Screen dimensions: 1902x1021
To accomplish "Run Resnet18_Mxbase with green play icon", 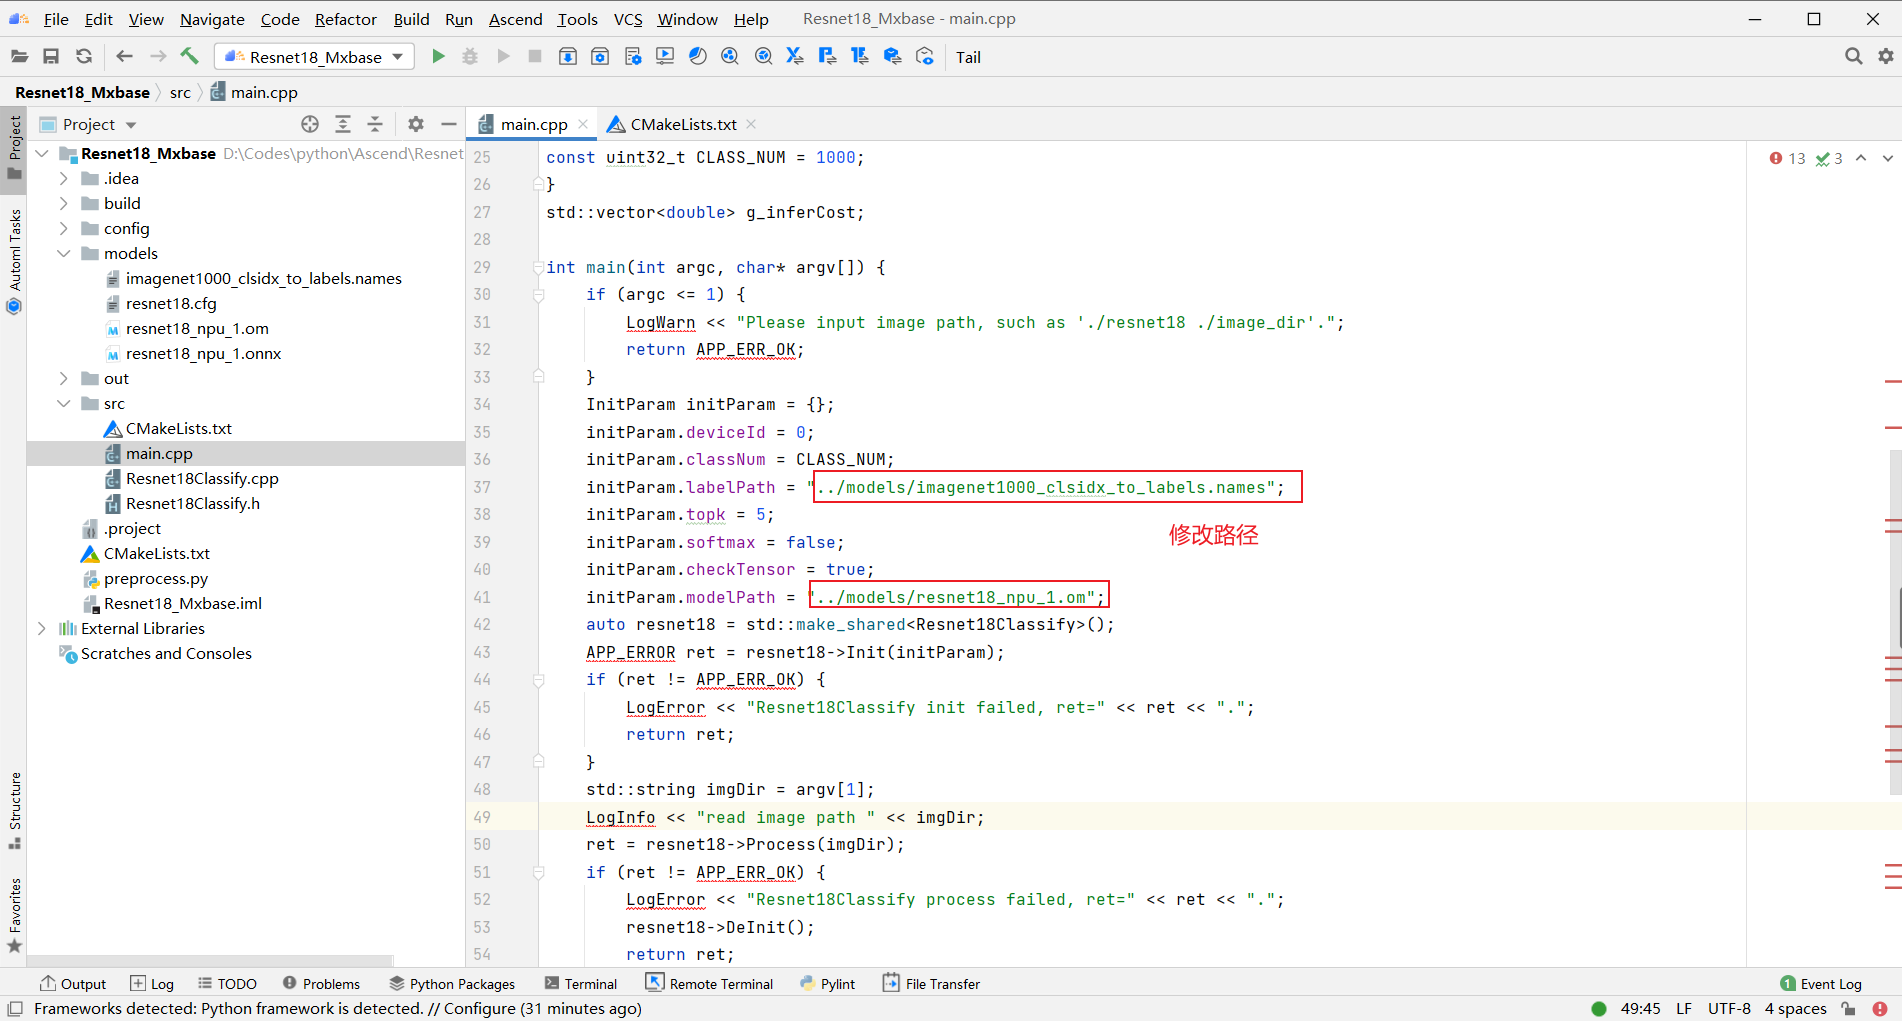I will coord(438,57).
